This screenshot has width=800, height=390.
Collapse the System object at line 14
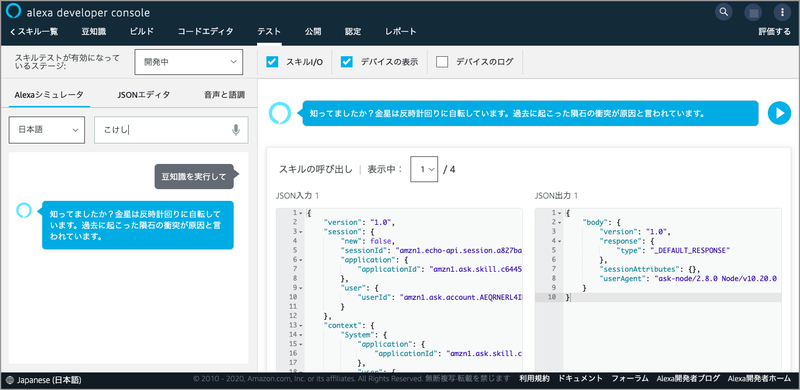(x=301, y=334)
